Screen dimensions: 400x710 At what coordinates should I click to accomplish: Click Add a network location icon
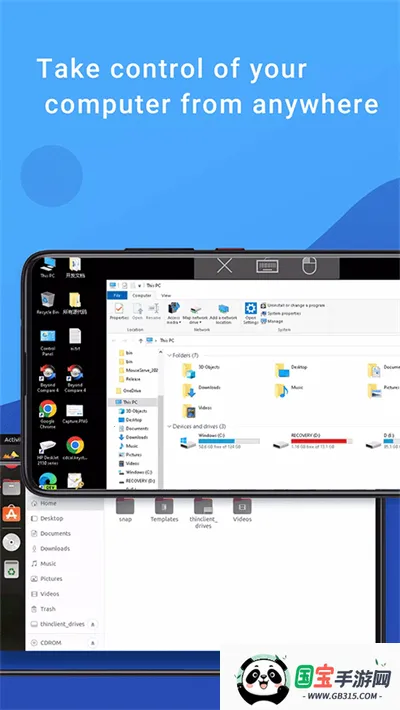click(x=223, y=314)
